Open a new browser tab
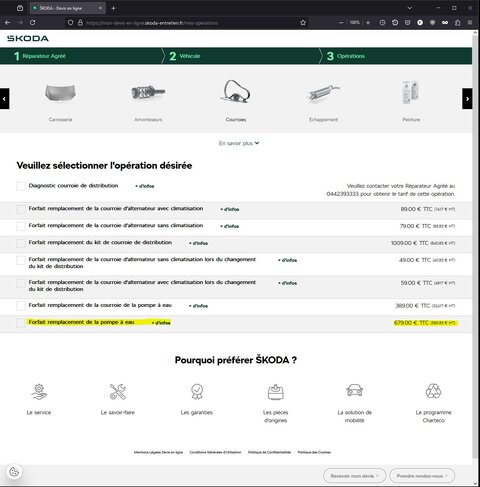480x487 pixels. click(x=113, y=8)
